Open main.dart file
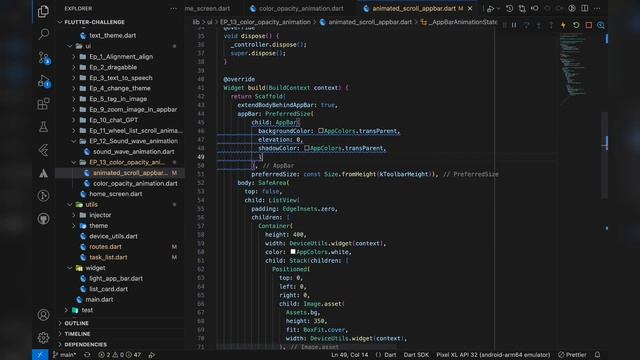Screen dimensions: 640x360 pyautogui.click(x=99, y=300)
